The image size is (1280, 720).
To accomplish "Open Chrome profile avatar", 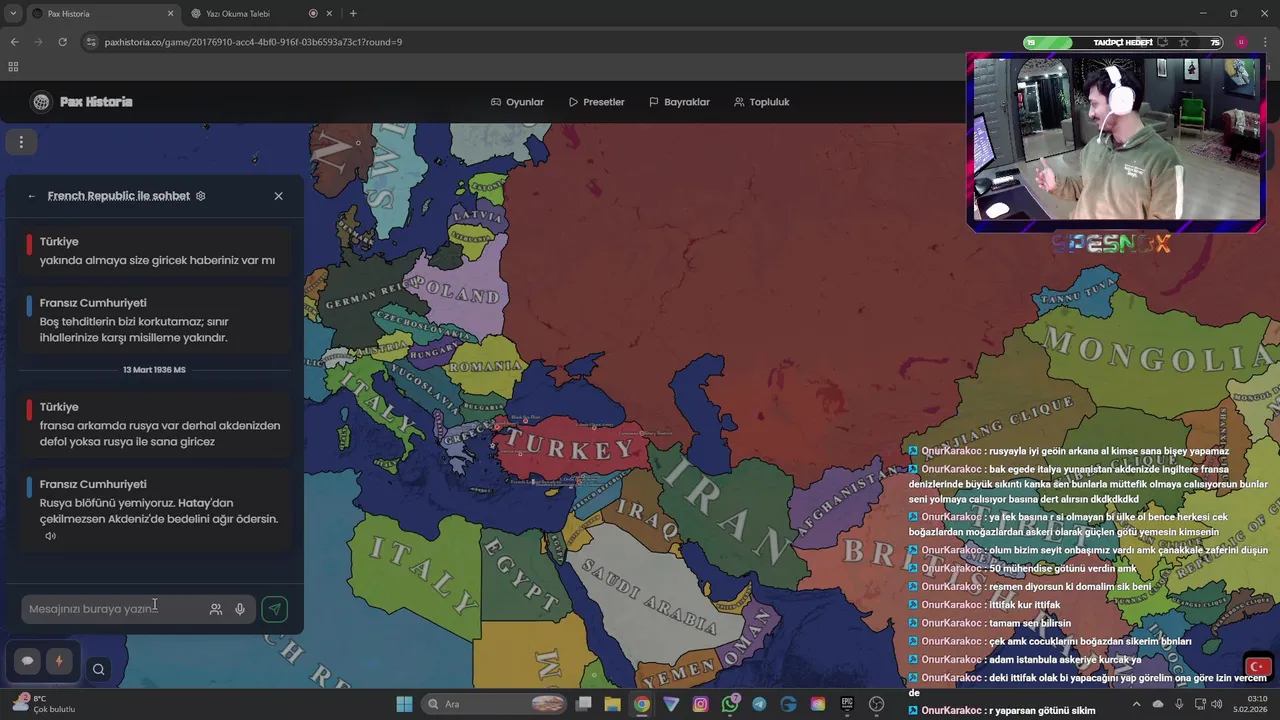I will click(x=1241, y=42).
